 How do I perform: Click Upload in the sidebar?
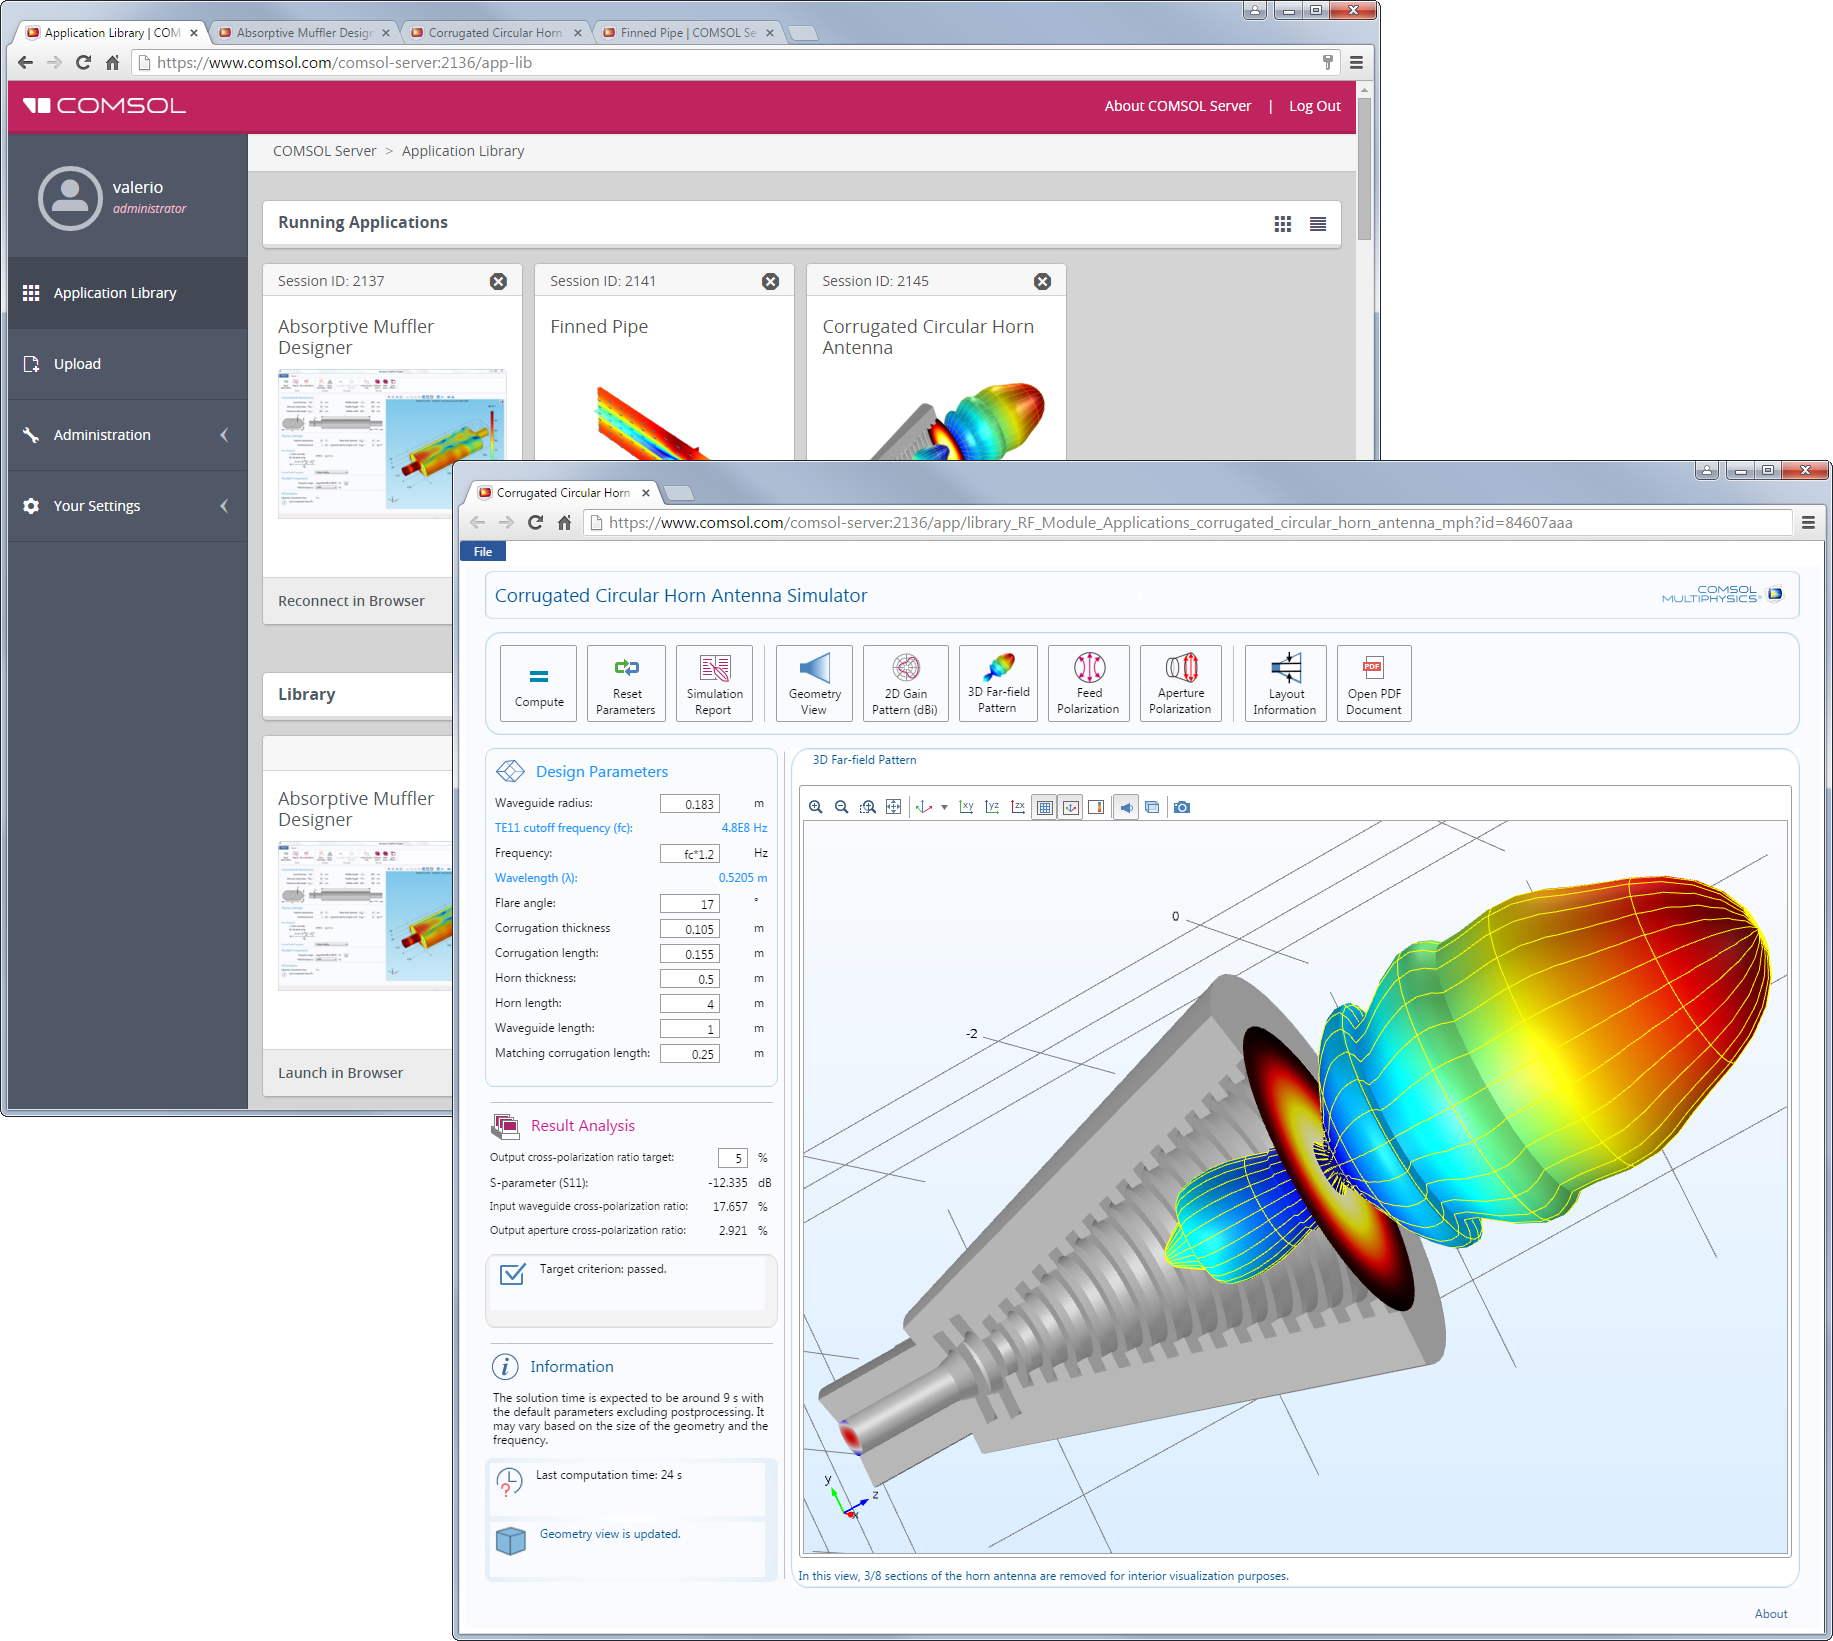128,364
